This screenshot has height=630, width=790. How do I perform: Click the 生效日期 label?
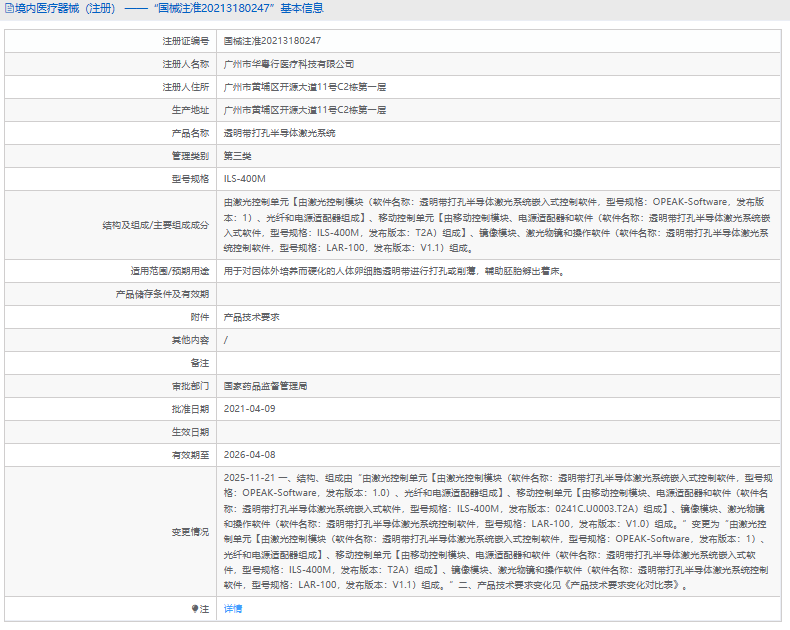190,432
